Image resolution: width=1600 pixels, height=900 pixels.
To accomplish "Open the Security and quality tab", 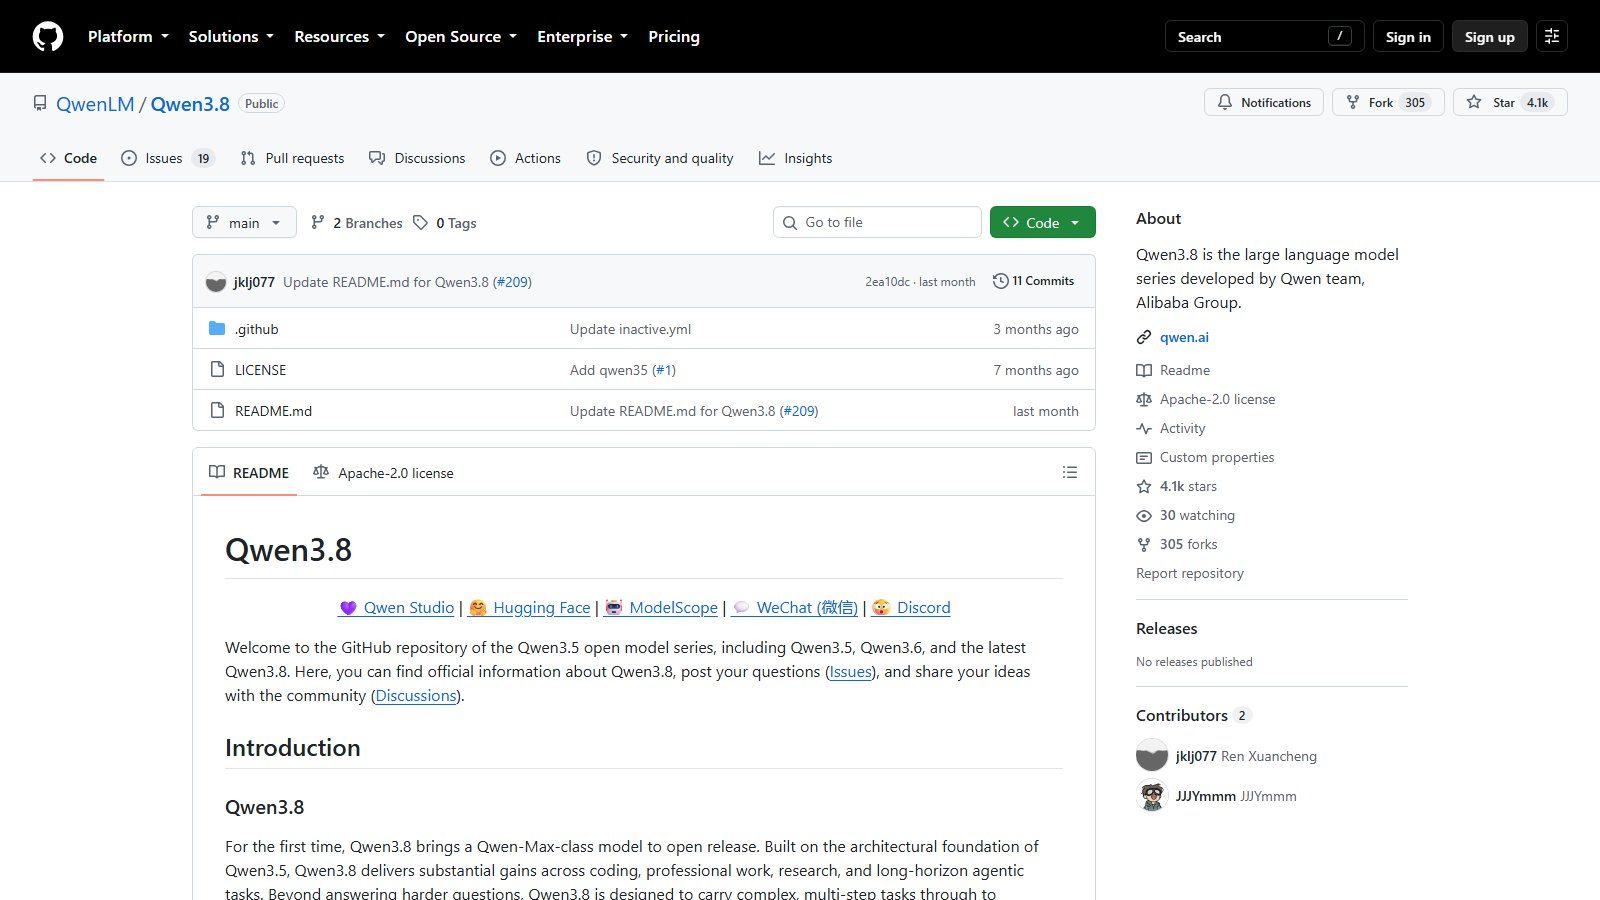I will pyautogui.click(x=660, y=158).
